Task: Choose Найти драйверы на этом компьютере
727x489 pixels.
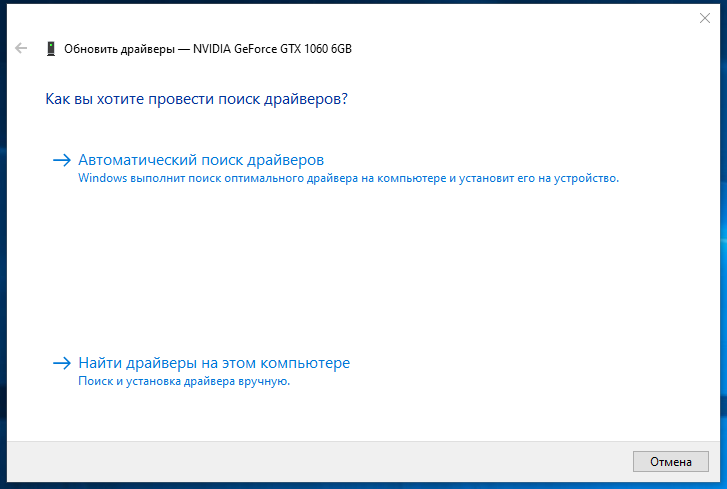Action: [214, 363]
